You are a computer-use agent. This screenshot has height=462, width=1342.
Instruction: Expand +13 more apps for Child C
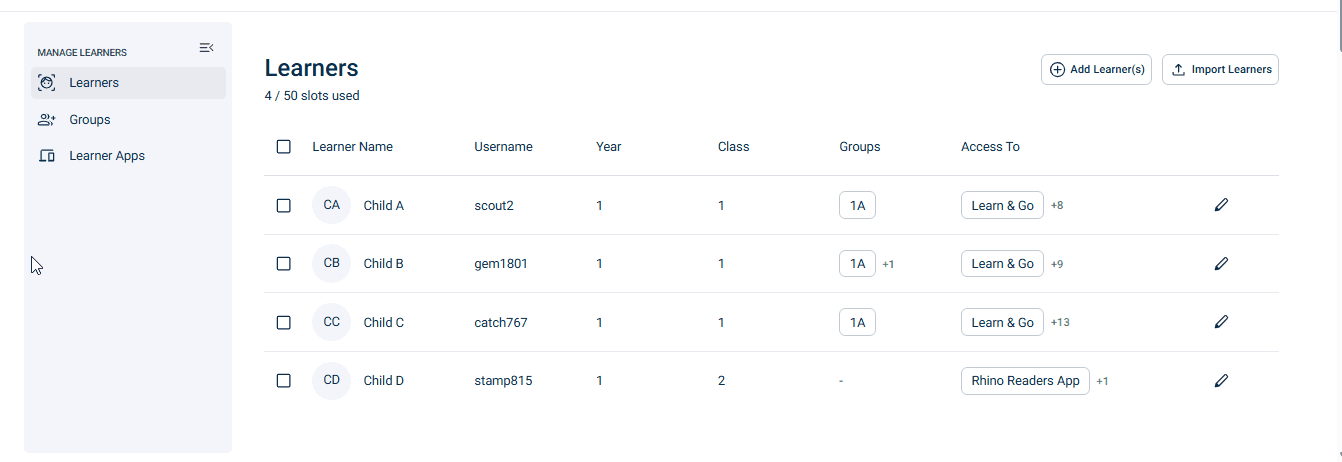pos(1060,323)
